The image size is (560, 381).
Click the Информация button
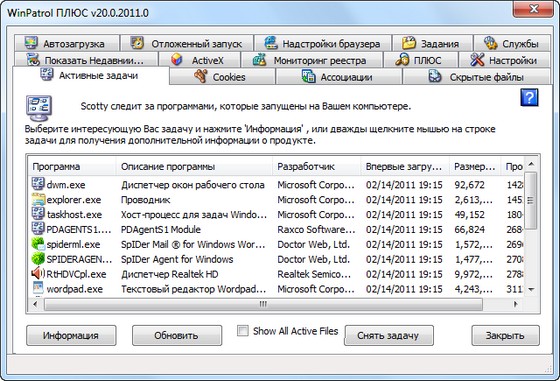click(x=71, y=335)
